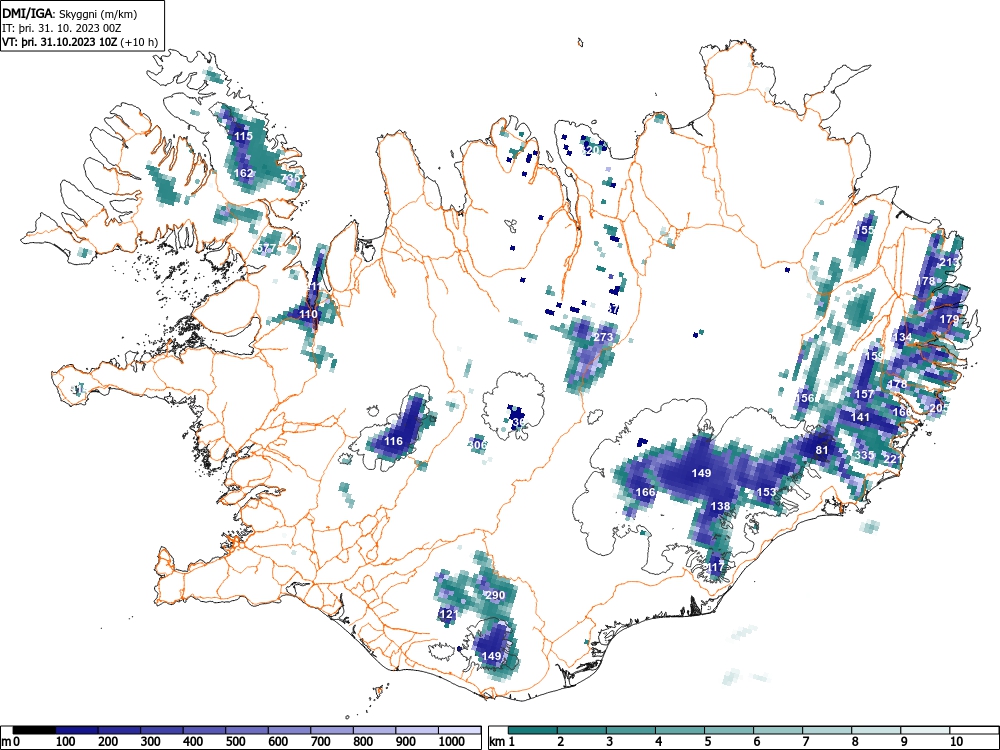1000x750 pixels.
Task: Click the '335' visibility value on the map
Action: (864, 455)
